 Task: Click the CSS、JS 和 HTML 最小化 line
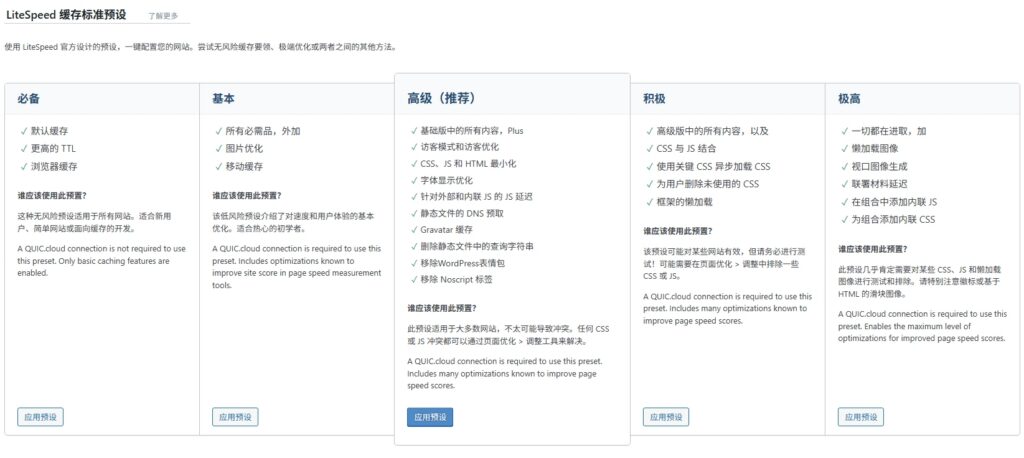(x=468, y=164)
